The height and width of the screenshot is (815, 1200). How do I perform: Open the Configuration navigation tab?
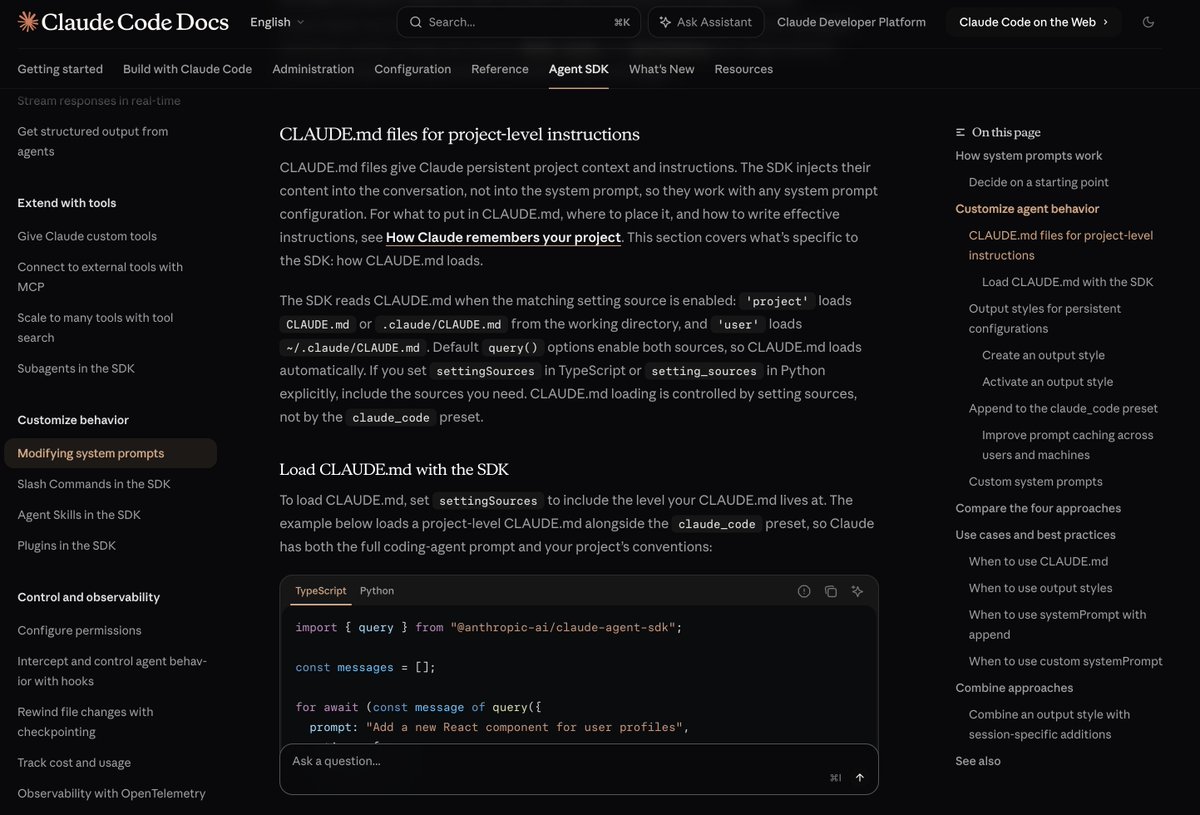point(413,69)
